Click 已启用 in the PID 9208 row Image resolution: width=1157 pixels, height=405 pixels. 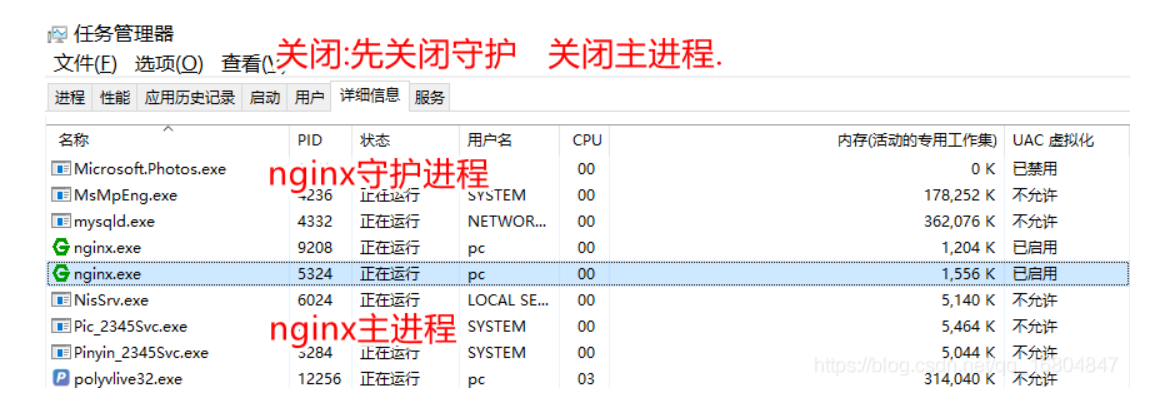pos(1035,247)
